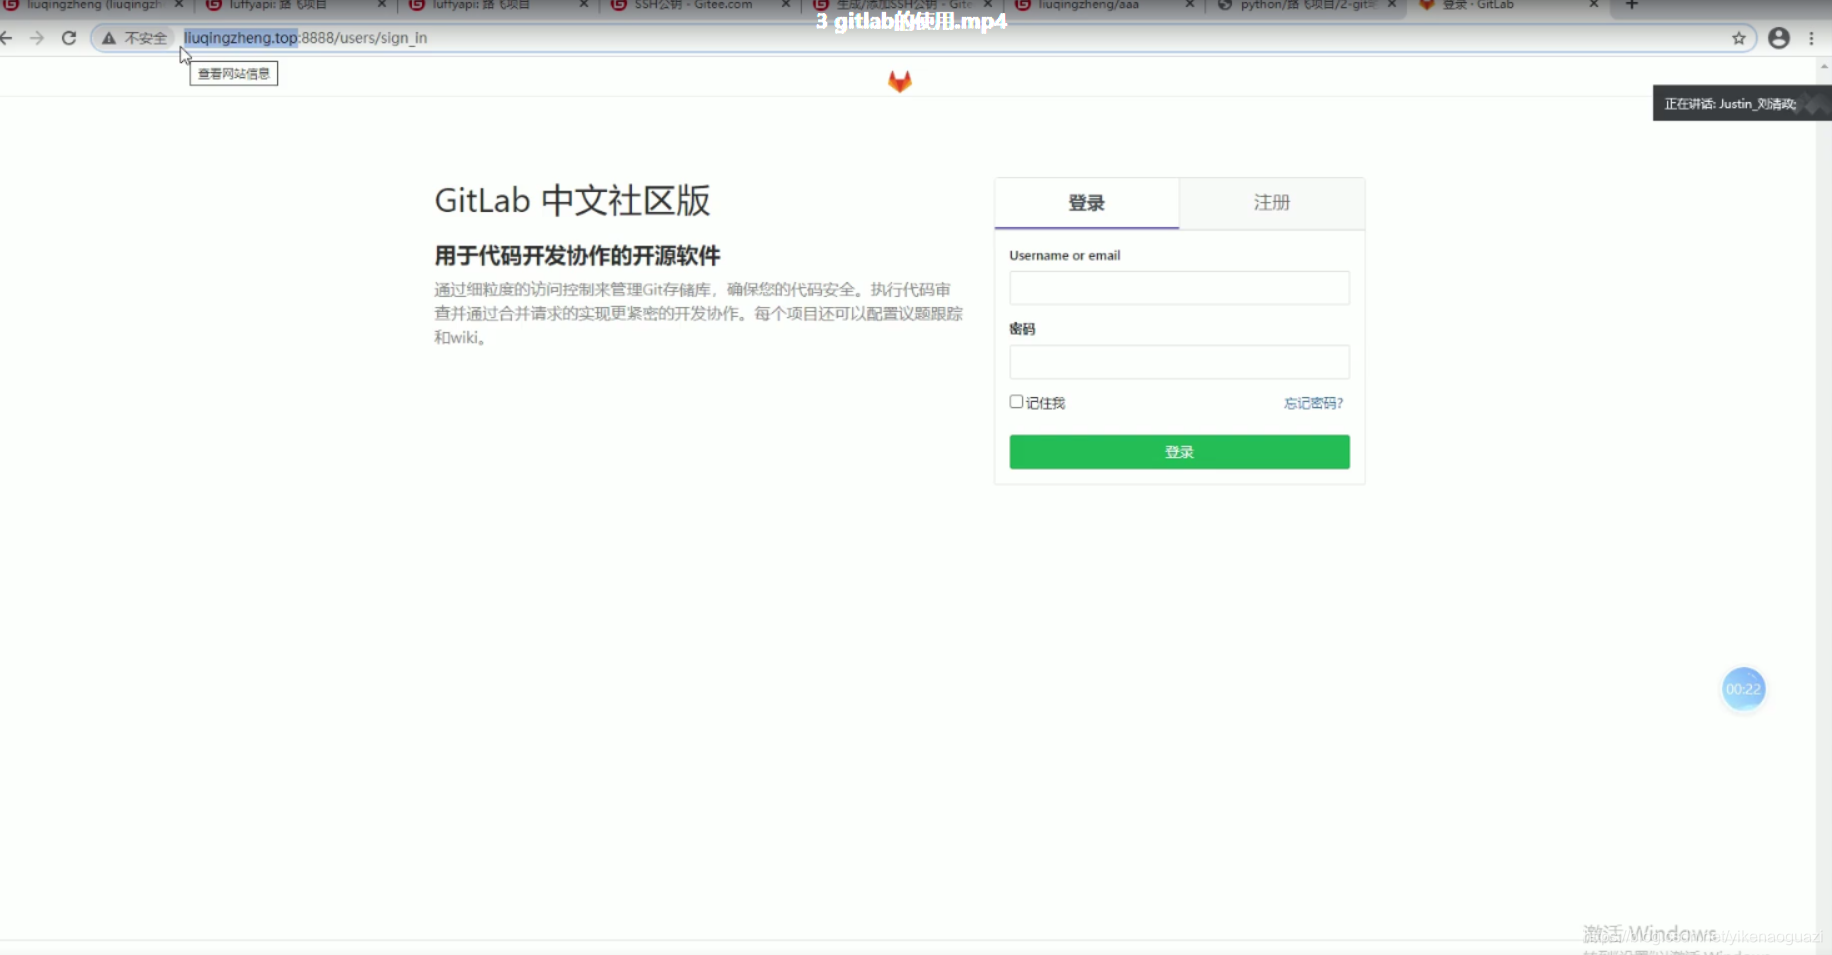The height and width of the screenshot is (955, 1832).
Task: Open a new browser tab with plus
Action: click(x=1632, y=5)
